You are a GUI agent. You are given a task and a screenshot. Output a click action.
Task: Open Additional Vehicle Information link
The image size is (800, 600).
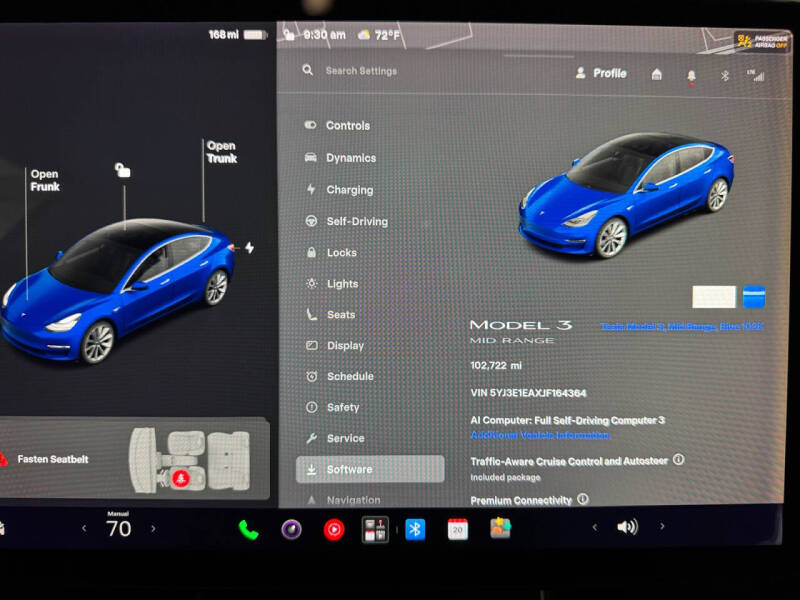pos(540,435)
